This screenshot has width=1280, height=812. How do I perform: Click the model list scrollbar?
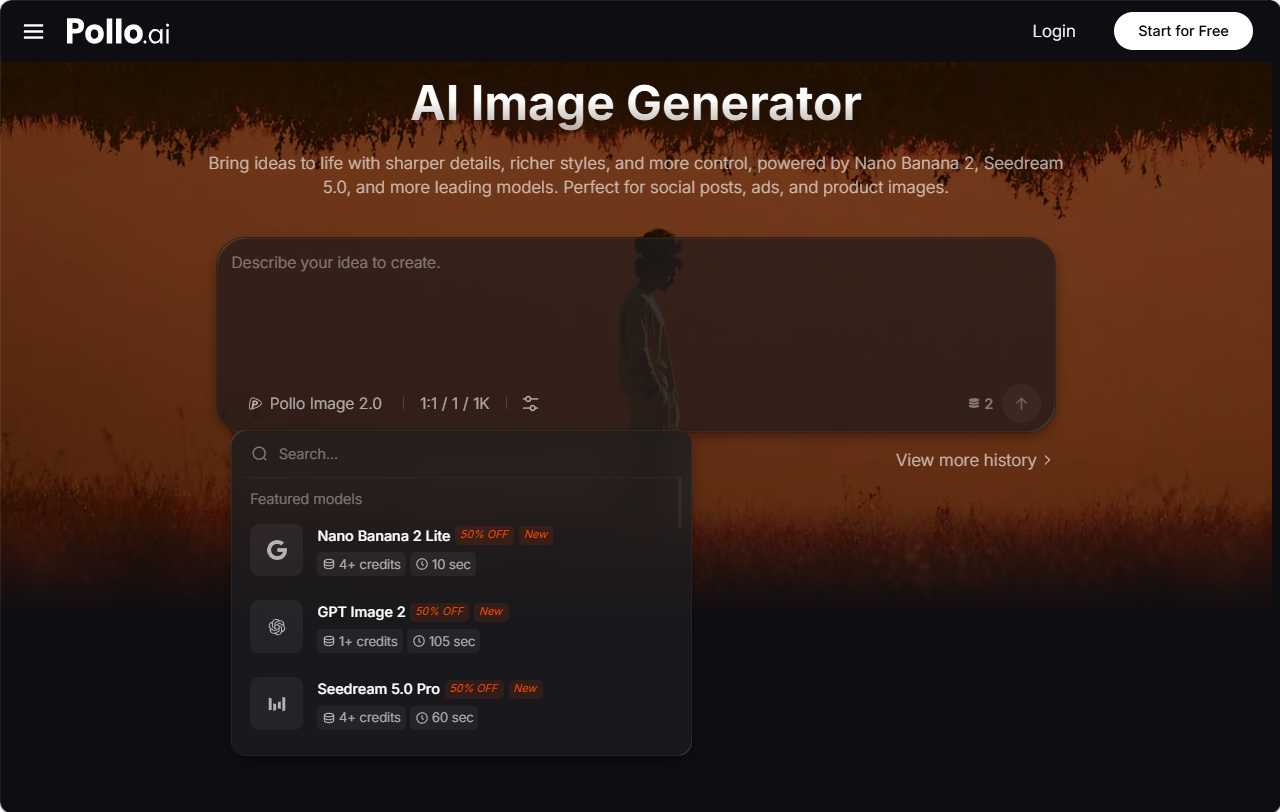click(681, 503)
